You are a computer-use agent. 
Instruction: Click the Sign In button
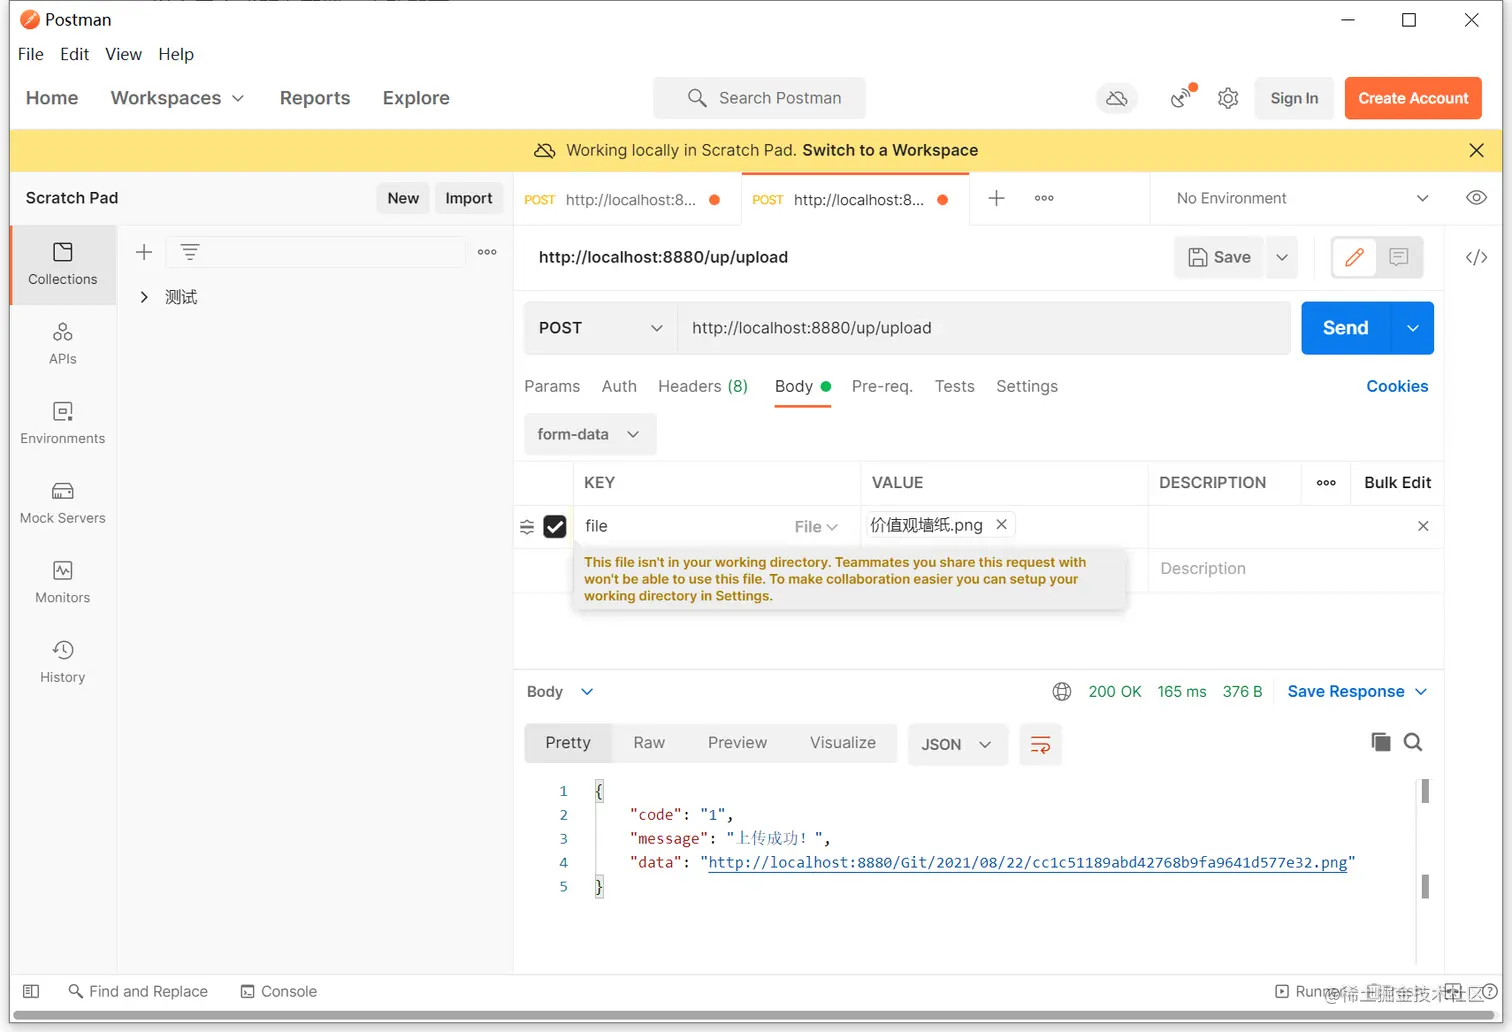point(1294,98)
